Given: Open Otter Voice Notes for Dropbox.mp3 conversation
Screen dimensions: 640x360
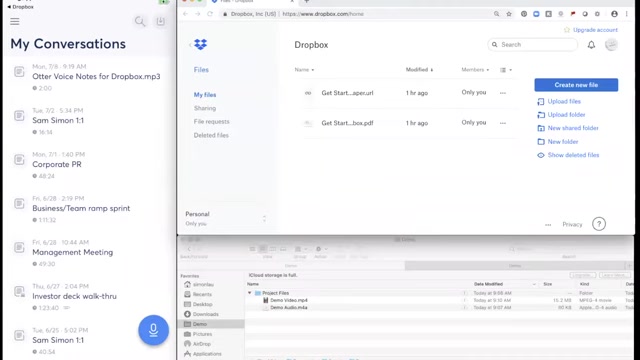Looking at the screenshot, I should pyautogui.click(x=96, y=76).
